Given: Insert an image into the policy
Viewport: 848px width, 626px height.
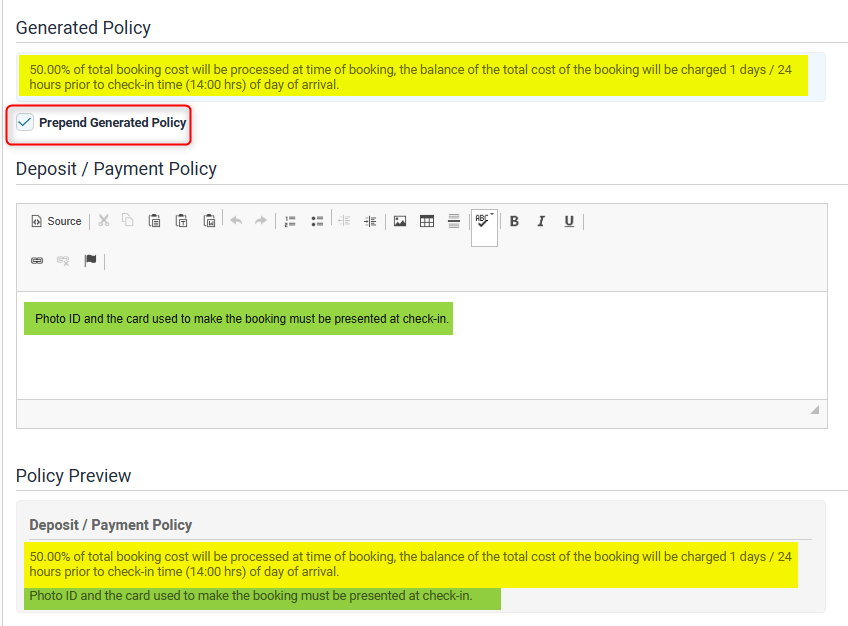Looking at the screenshot, I should coord(400,221).
